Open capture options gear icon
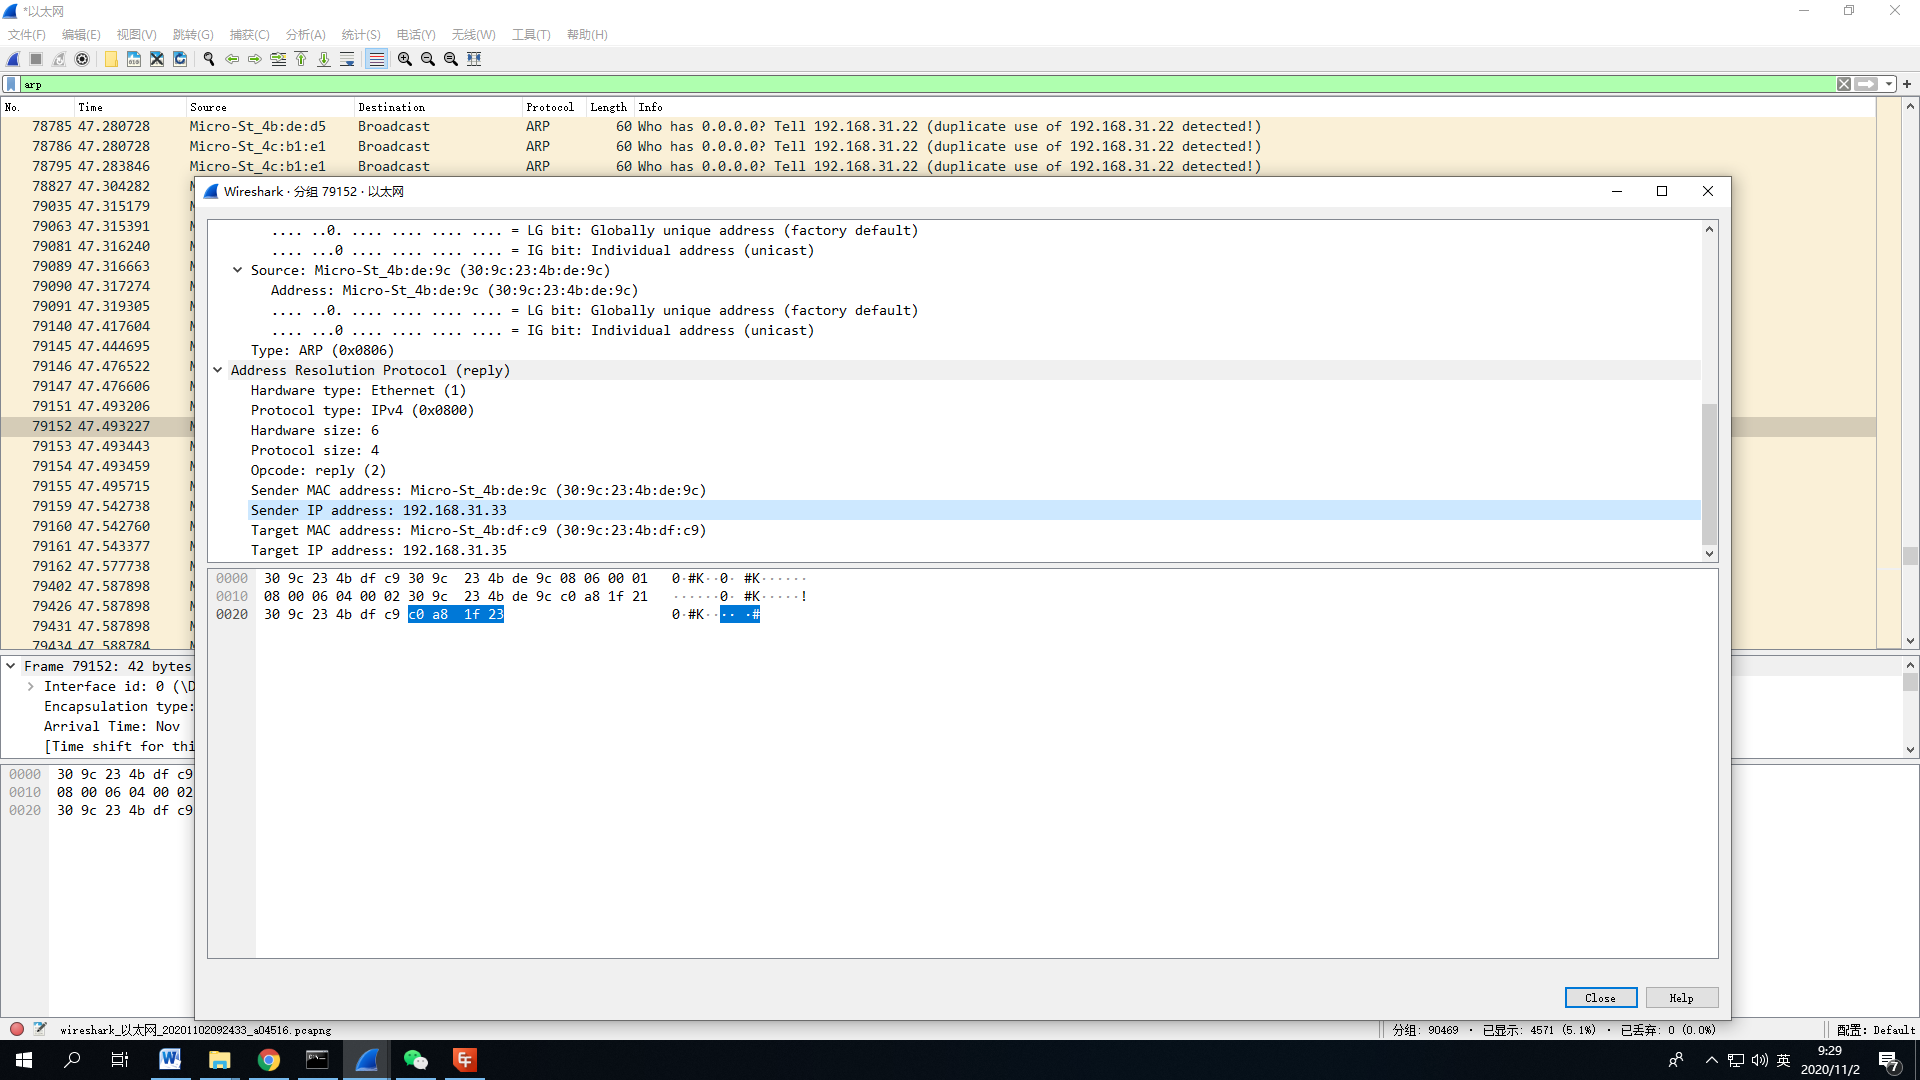The width and height of the screenshot is (1920, 1080). point(82,59)
